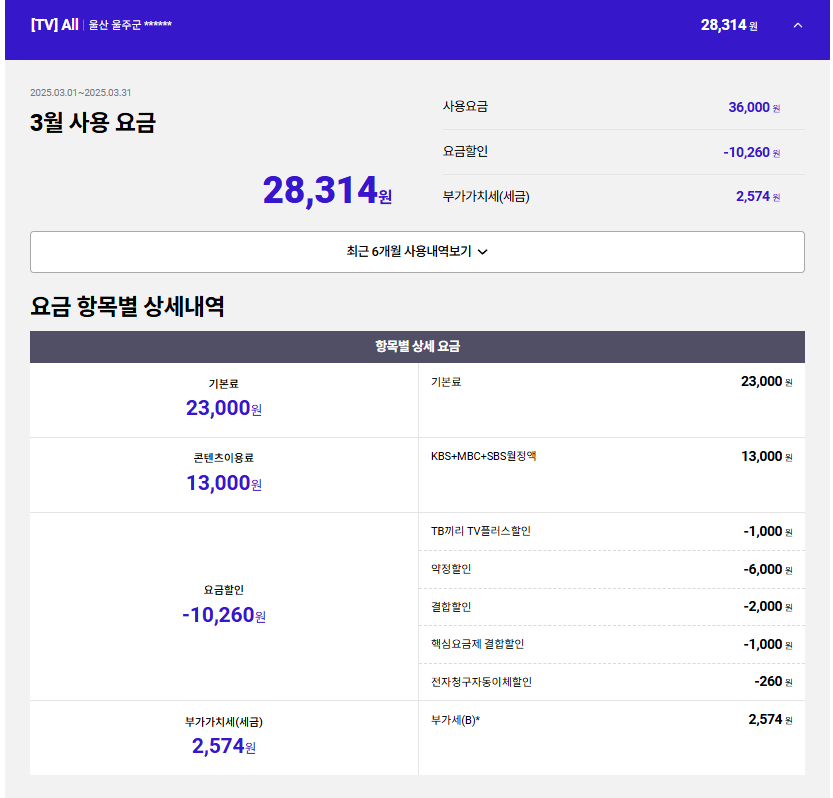Click 부가세(B)* row label
The height and width of the screenshot is (798, 833).
coord(455,720)
